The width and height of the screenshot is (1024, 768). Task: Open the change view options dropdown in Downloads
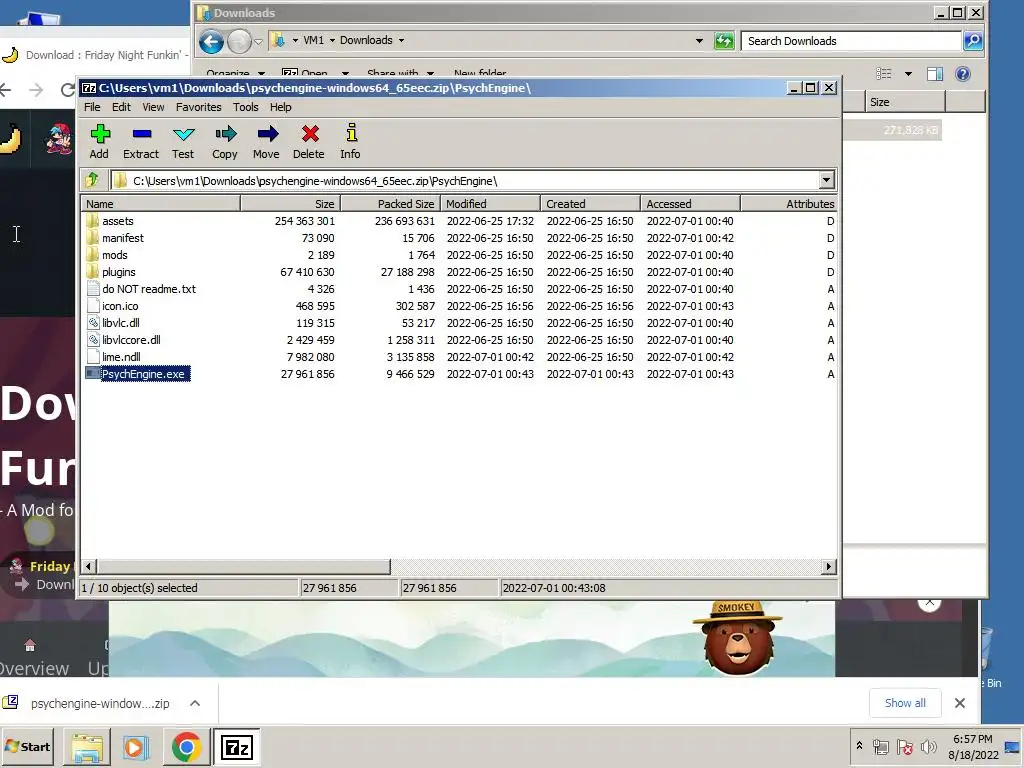click(x=908, y=74)
